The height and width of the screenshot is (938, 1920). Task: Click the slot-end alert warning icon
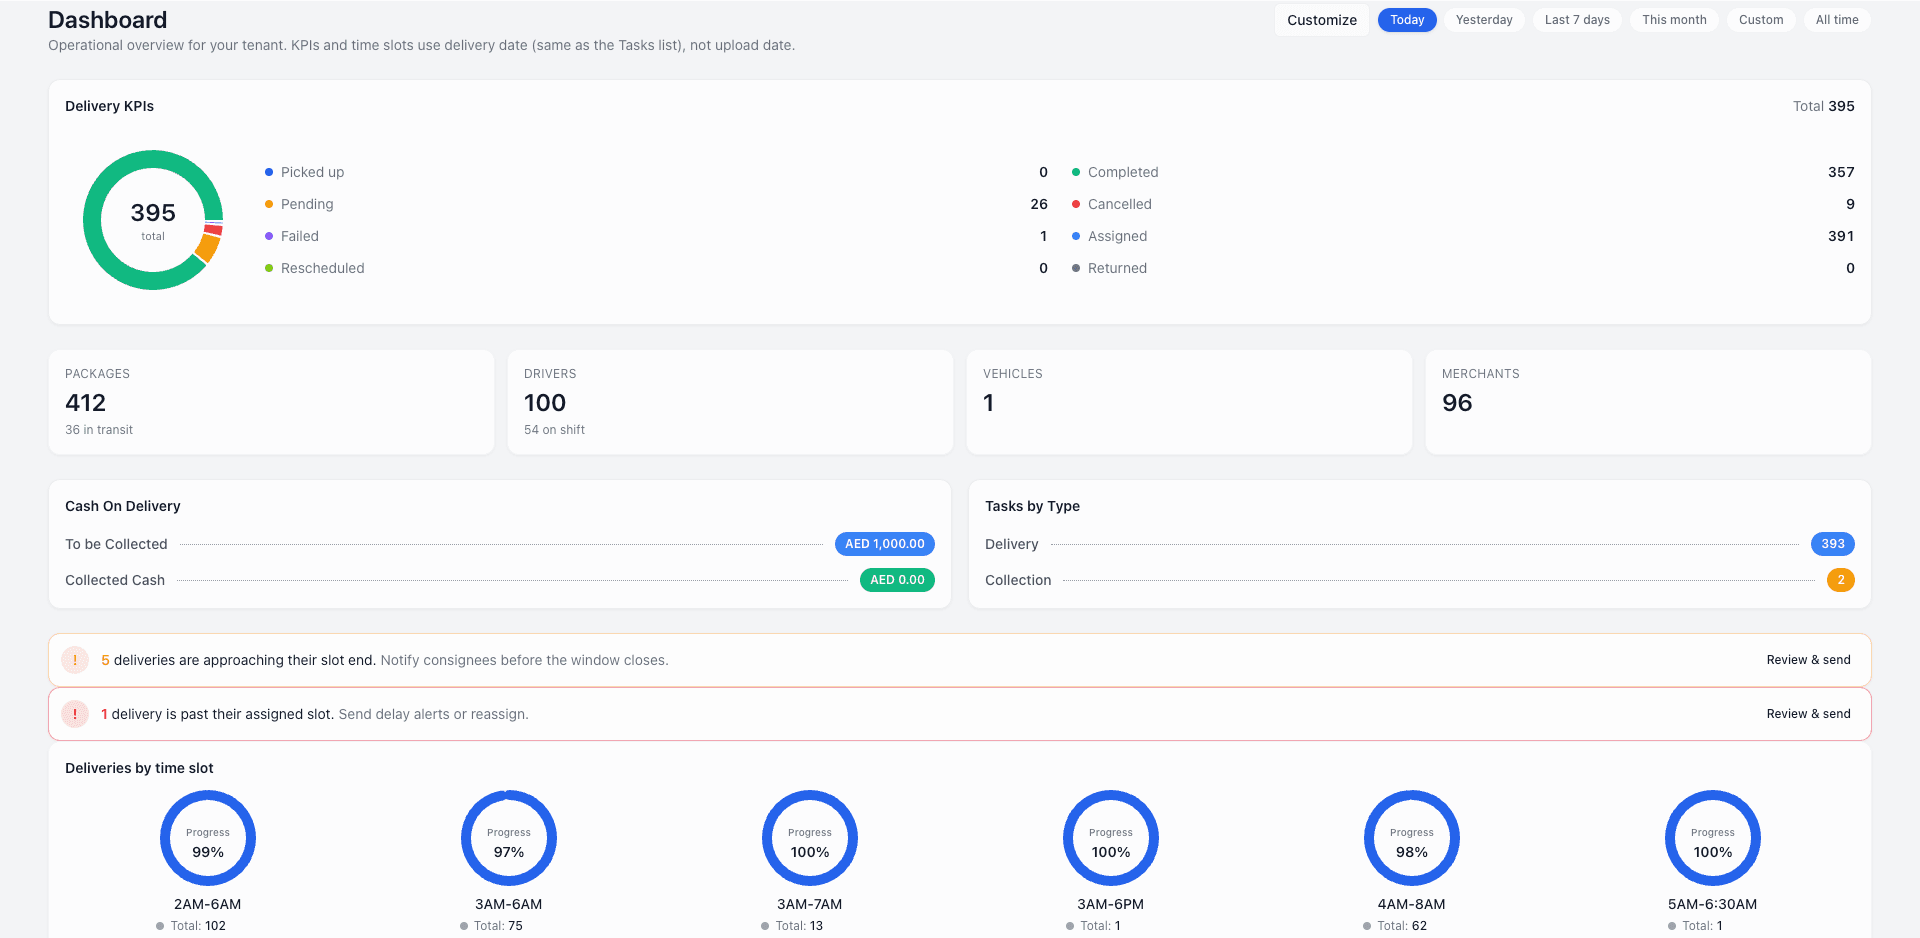tap(75, 660)
